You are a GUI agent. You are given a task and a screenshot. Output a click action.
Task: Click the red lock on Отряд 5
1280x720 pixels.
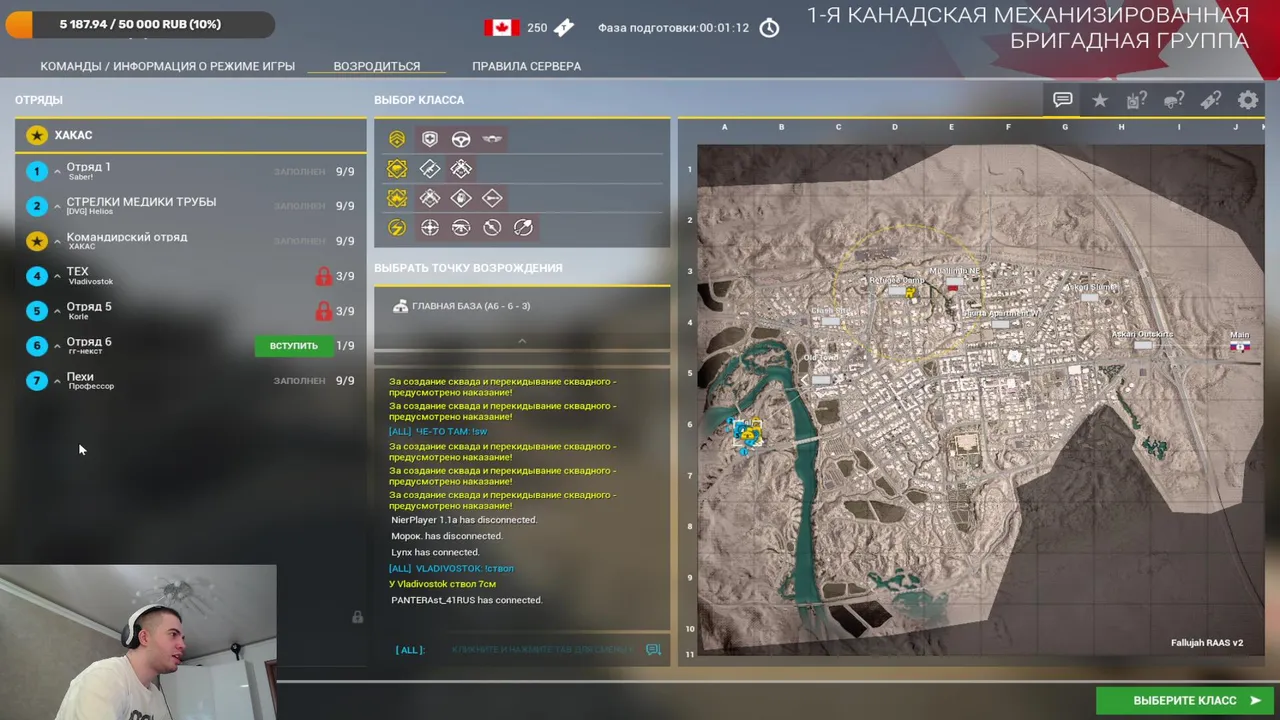point(323,311)
